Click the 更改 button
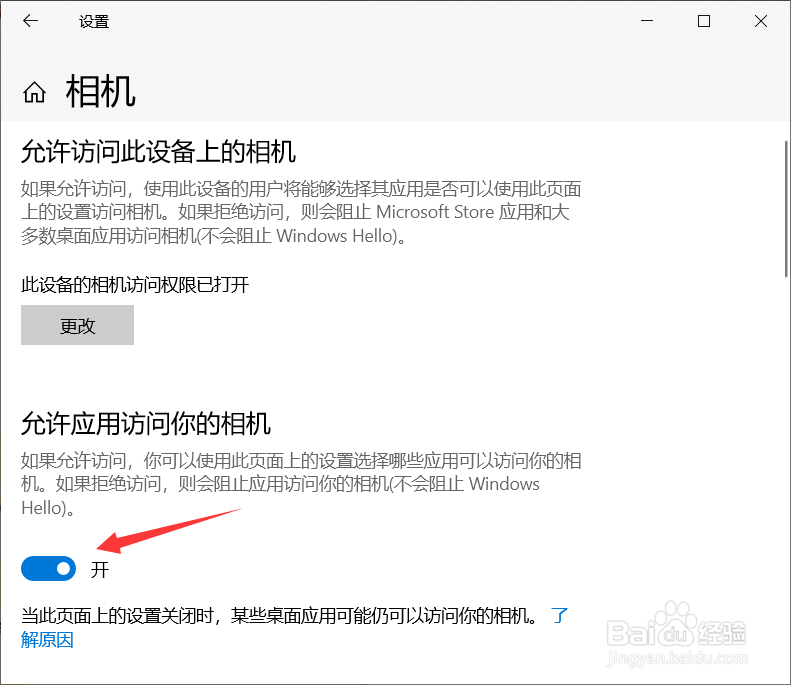Image resolution: width=791 pixels, height=685 pixels. point(77,325)
